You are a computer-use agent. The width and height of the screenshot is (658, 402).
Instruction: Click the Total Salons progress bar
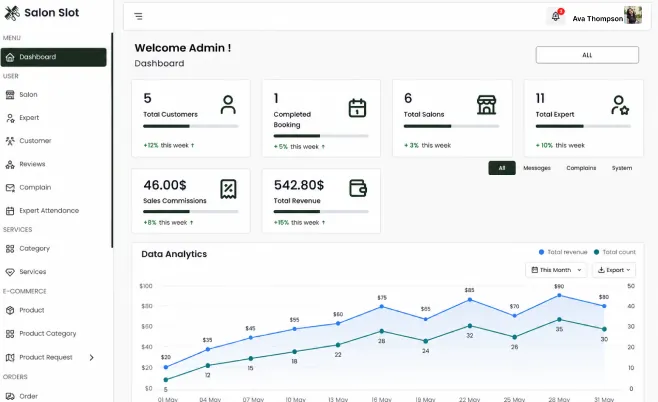452,126
